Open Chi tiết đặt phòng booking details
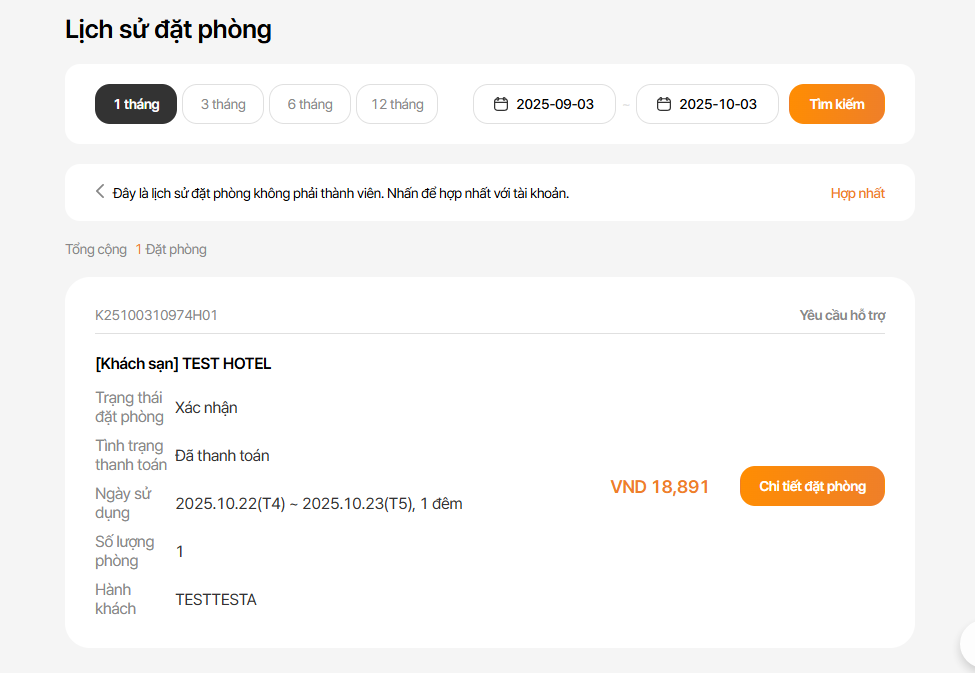Screen dimensions: 975x673 coord(812,486)
